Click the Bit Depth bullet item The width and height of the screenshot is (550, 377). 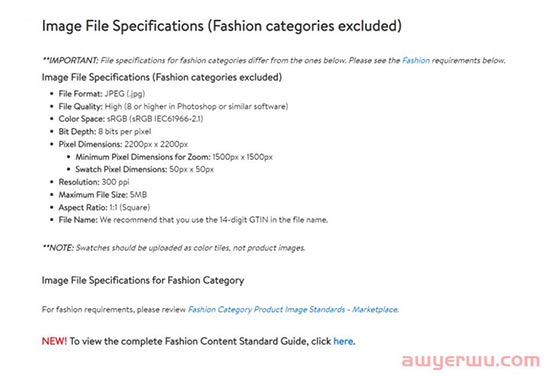coord(105,132)
